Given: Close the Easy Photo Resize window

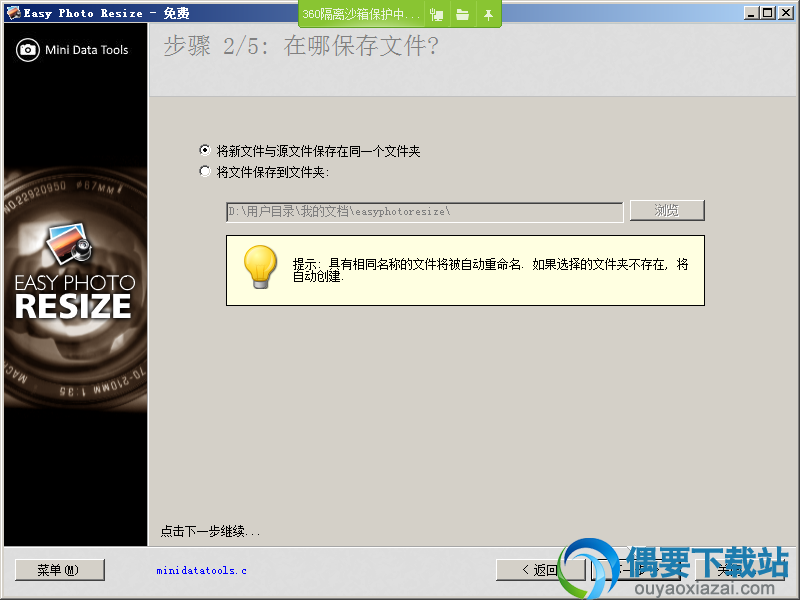Looking at the screenshot, I should point(785,13).
